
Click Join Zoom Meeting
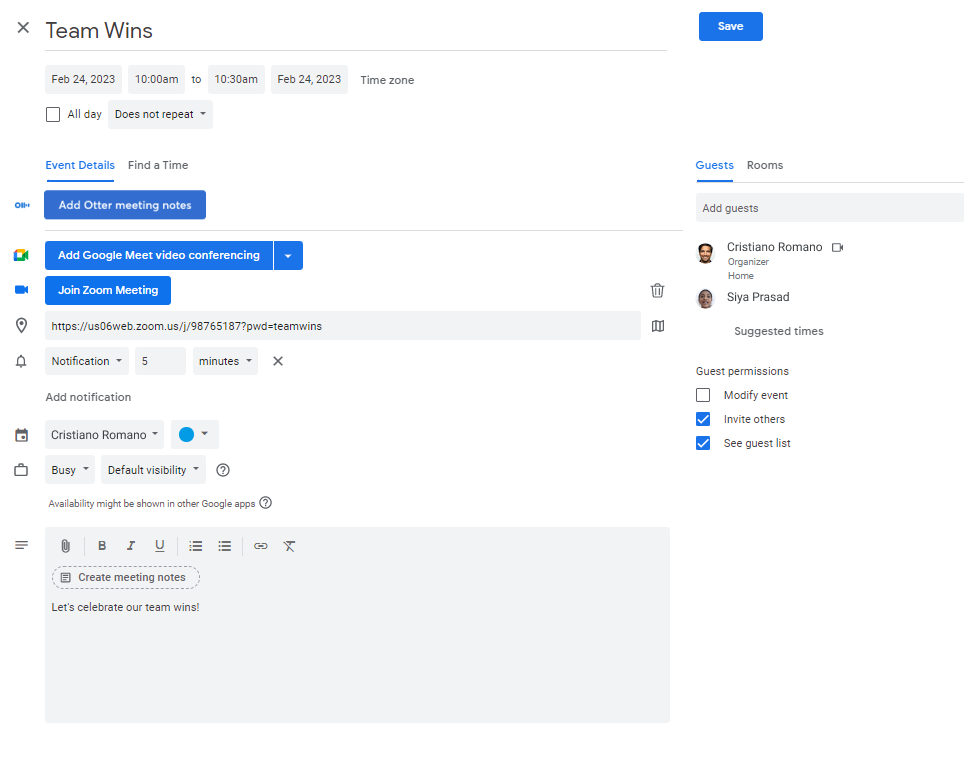pyautogui.click(x=107, y=290)
